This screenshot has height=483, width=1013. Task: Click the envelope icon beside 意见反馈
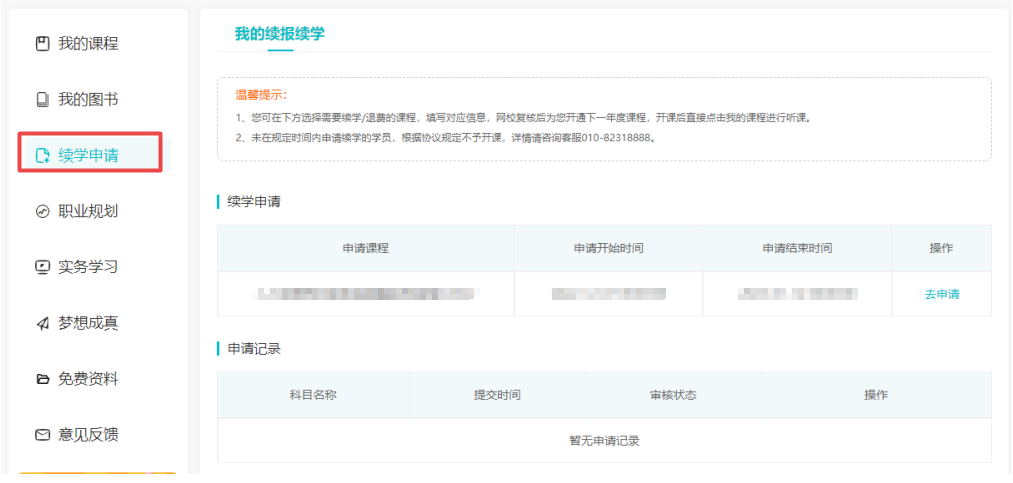42,435
